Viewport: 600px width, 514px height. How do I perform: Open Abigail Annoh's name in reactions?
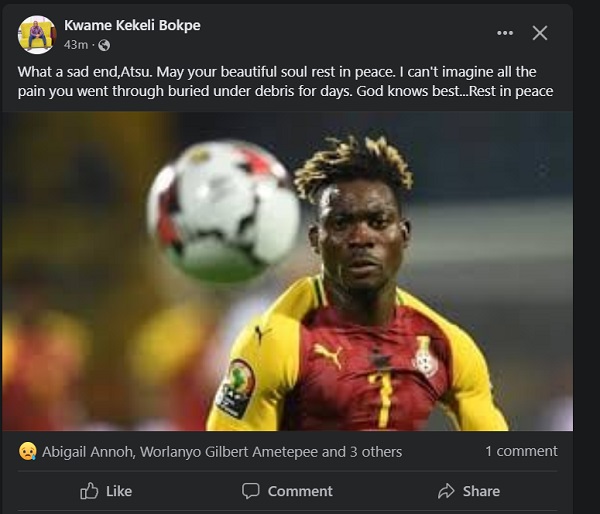pyautogui.click(x=87, y=452)
